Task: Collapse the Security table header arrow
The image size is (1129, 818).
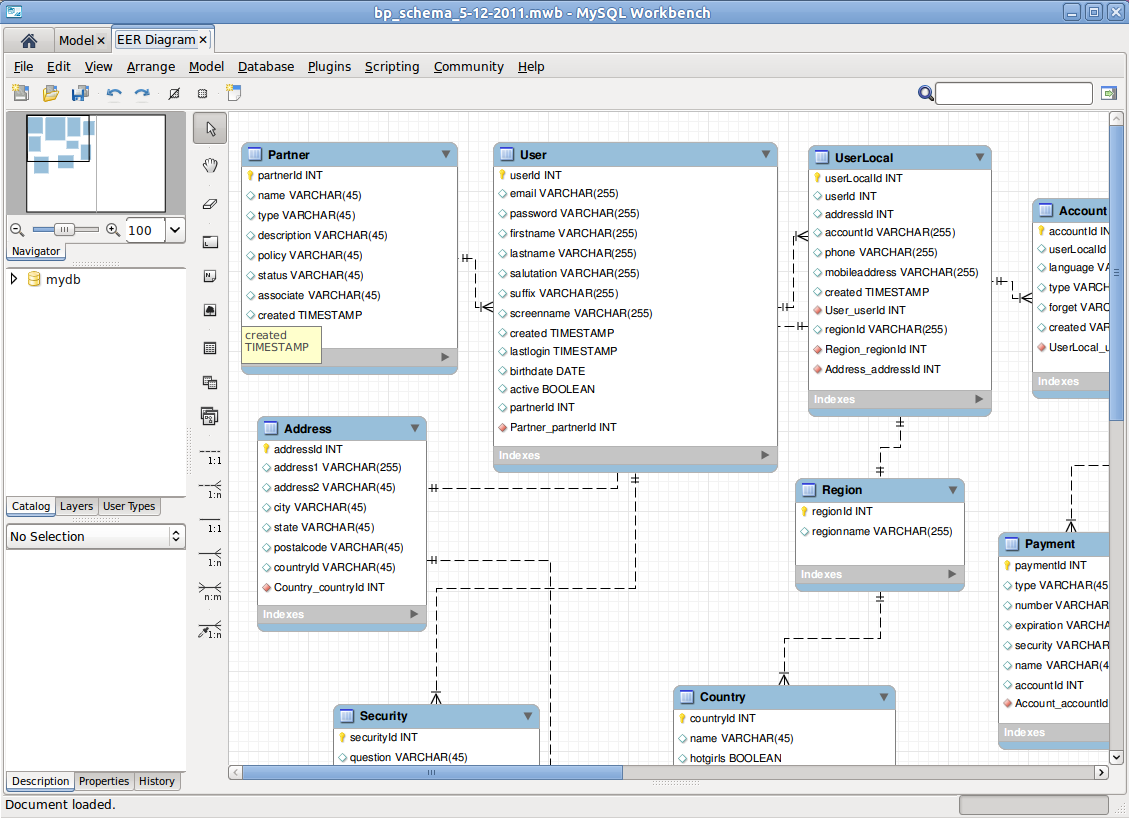Action: pyautogui.click(x=528, y=716)
